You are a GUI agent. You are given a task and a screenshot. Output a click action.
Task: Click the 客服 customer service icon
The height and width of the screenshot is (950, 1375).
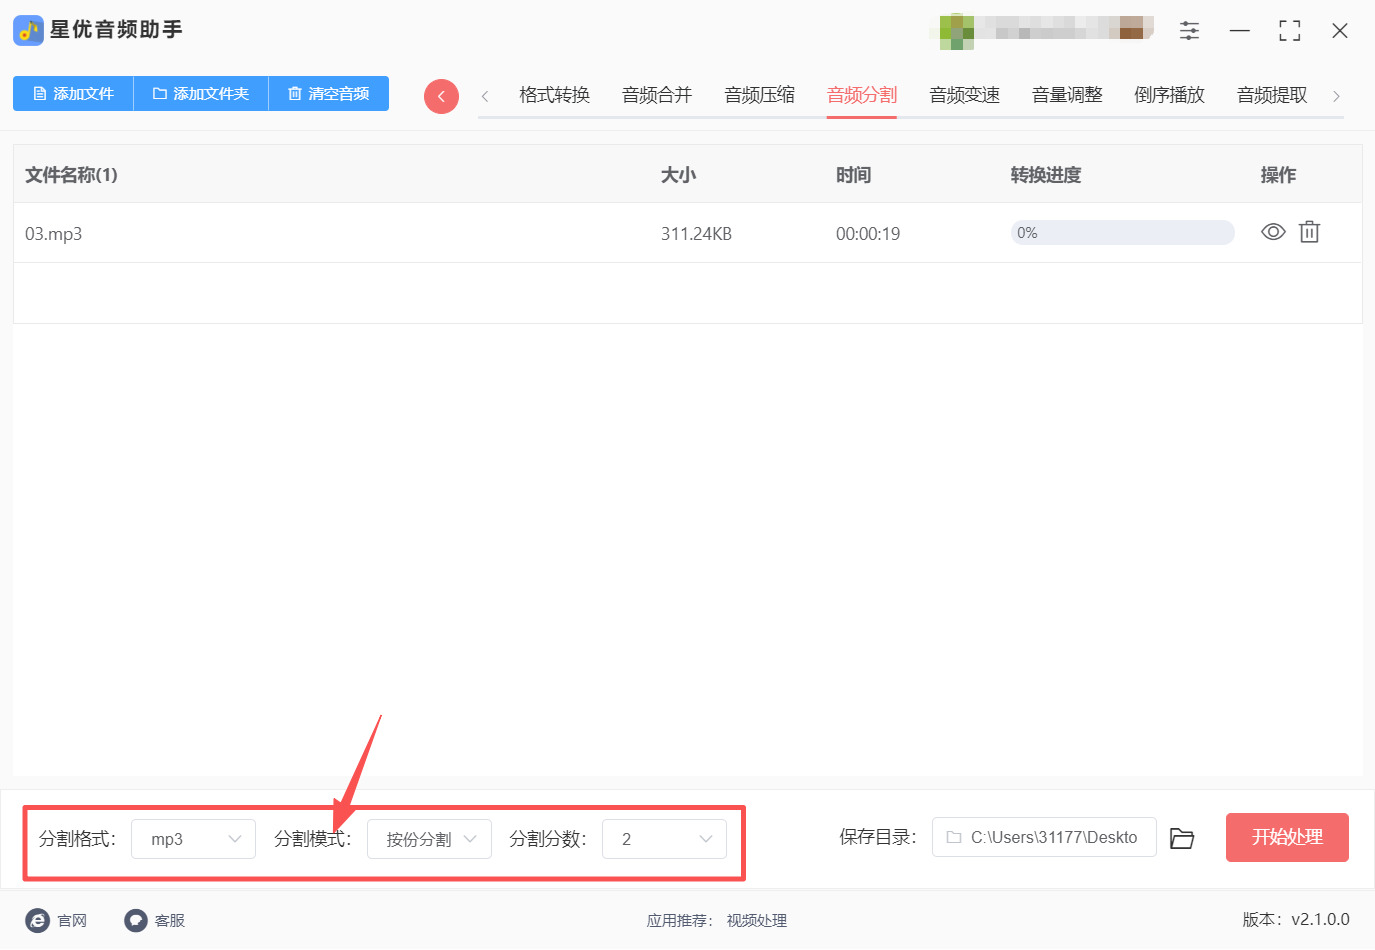(135, 920)
